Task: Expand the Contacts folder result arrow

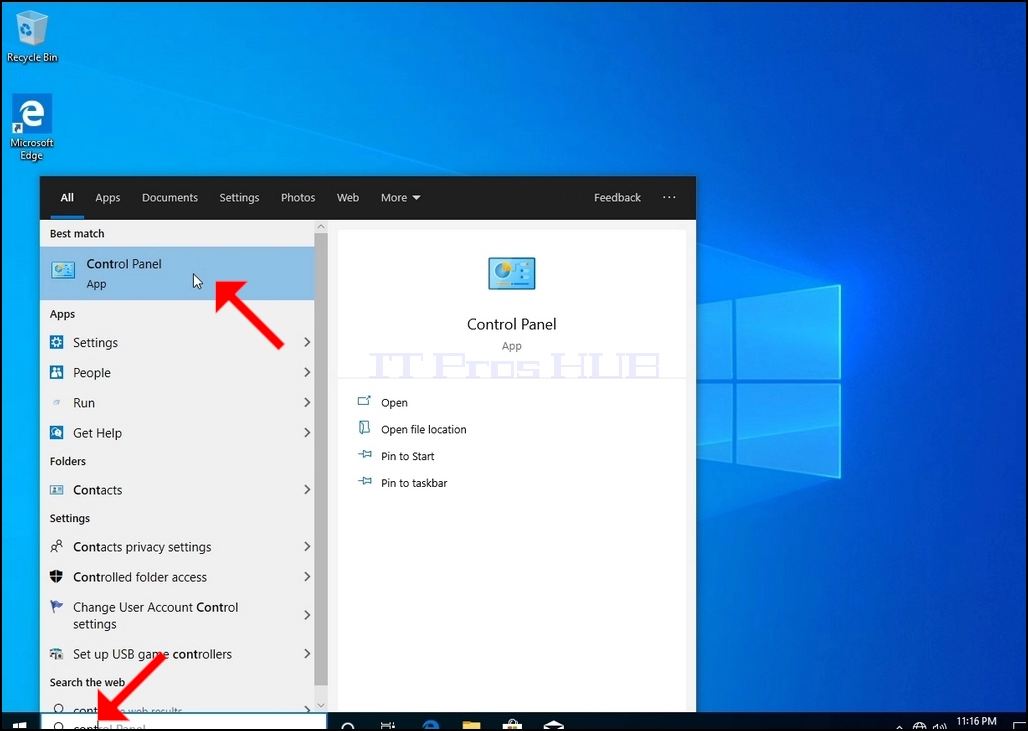Action: [307, 490]
